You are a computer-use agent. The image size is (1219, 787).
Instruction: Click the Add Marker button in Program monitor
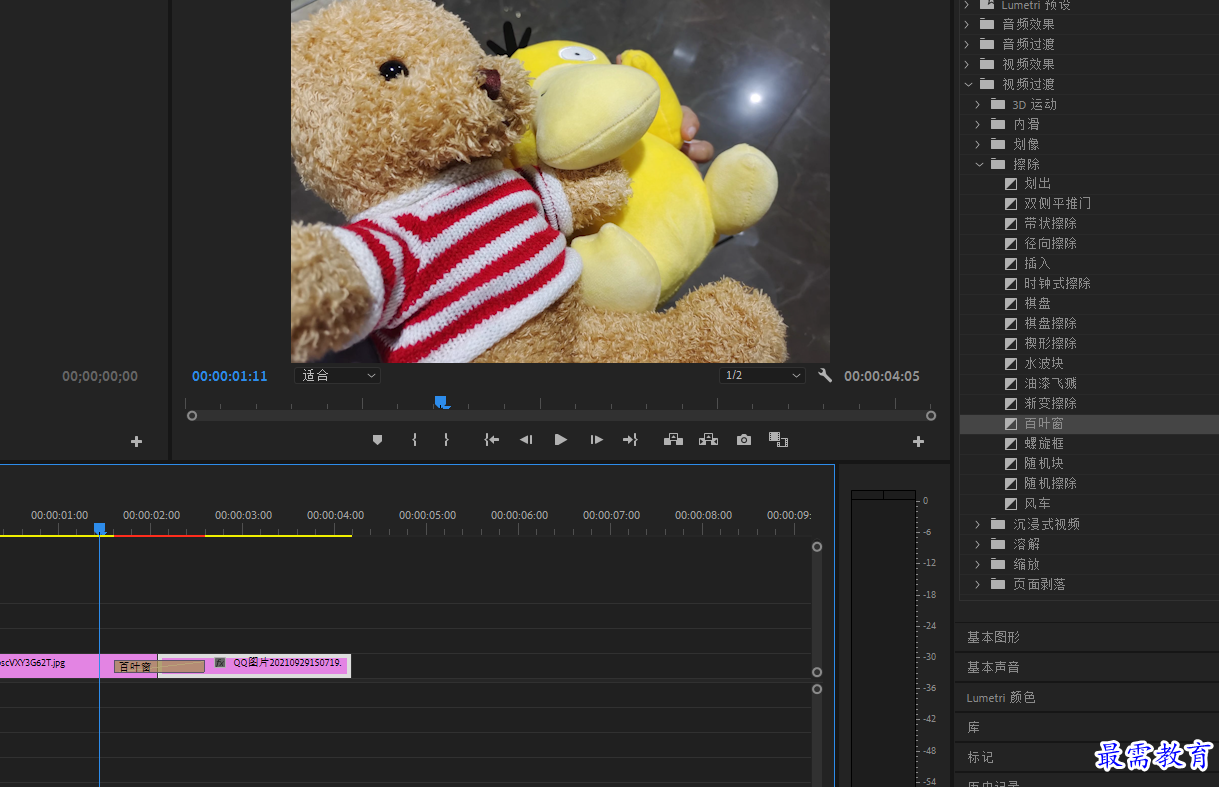pyautogui.click(x=377, y=440)
